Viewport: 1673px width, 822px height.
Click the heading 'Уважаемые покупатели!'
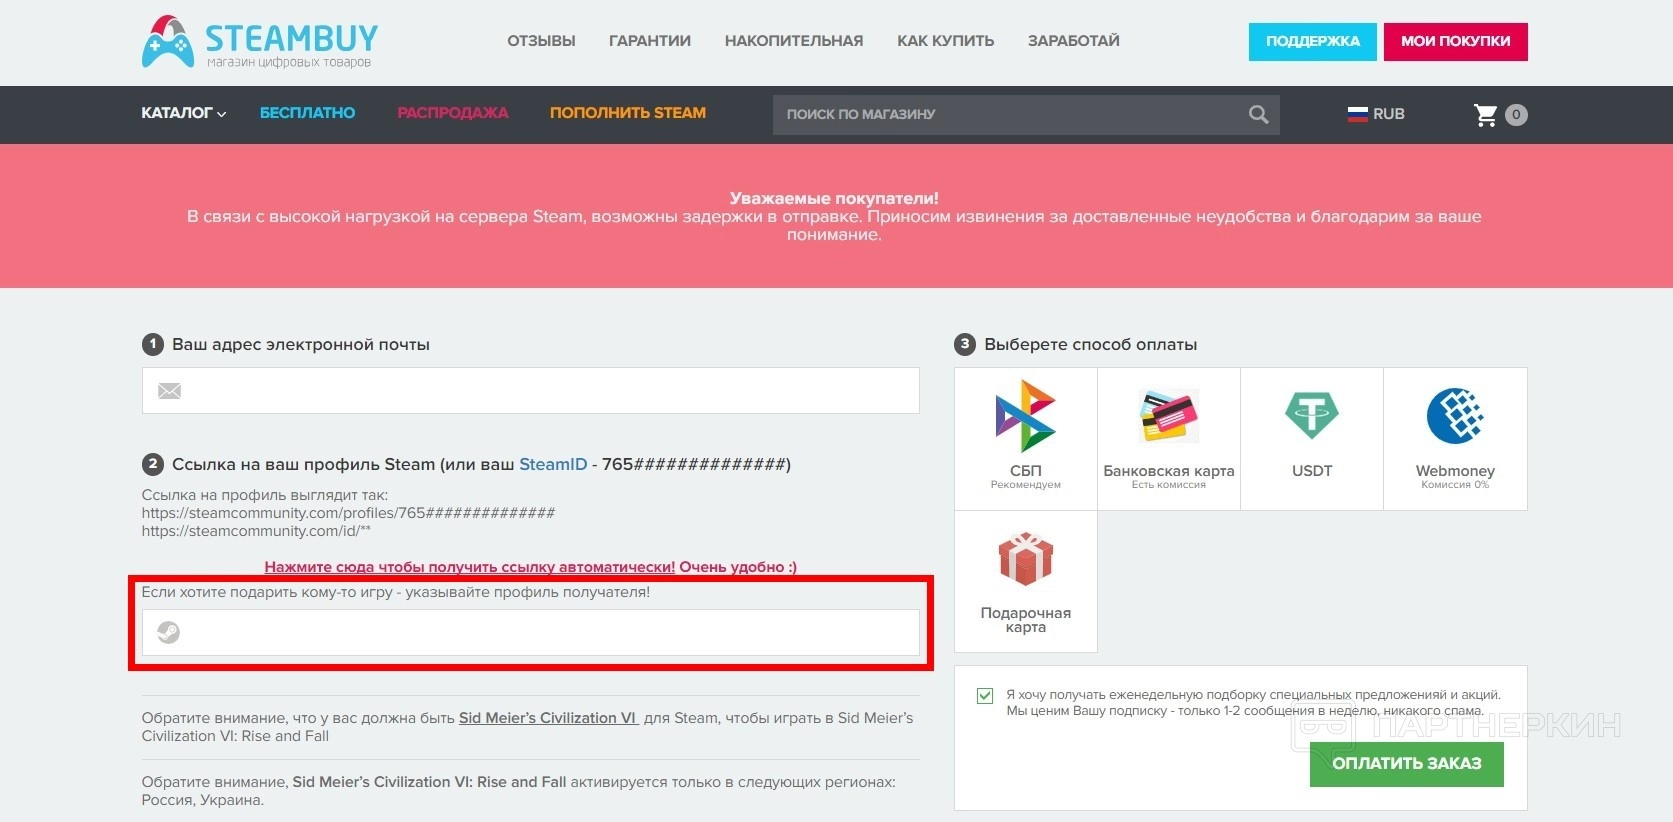click(x=834, y=198)
